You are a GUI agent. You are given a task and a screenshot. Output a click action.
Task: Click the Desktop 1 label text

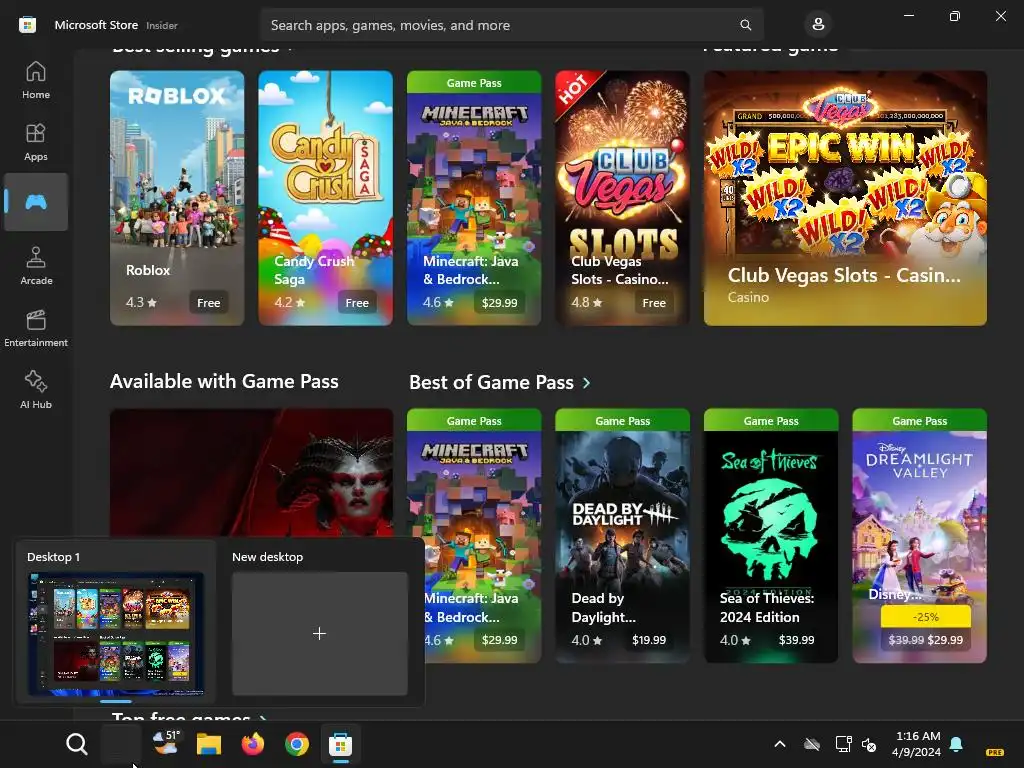point(53,557)
